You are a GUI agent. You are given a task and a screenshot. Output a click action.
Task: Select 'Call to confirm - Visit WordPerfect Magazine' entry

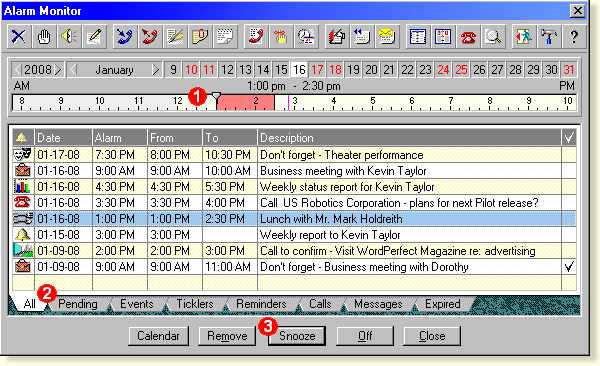click(294, 250)
